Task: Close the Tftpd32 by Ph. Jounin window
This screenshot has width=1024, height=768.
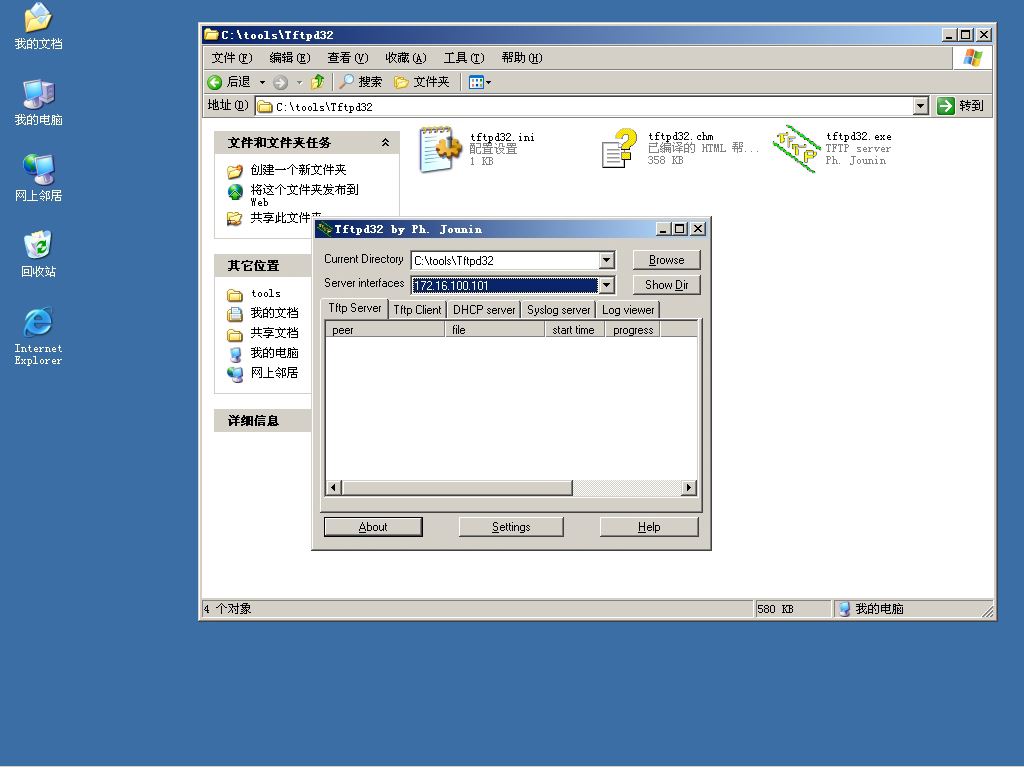Action: pyautogui.click(x=698, y=229)
